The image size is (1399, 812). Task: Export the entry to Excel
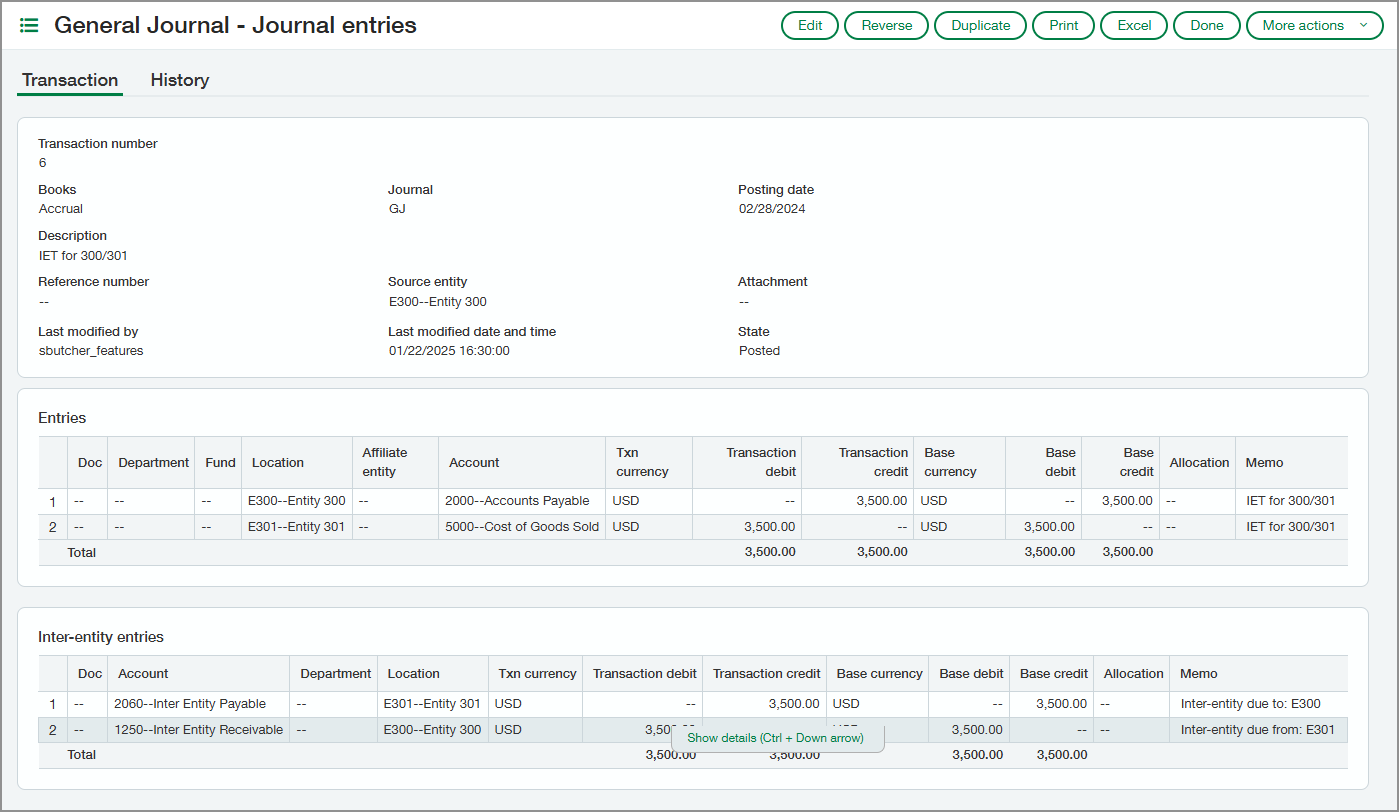point(1133,25)
